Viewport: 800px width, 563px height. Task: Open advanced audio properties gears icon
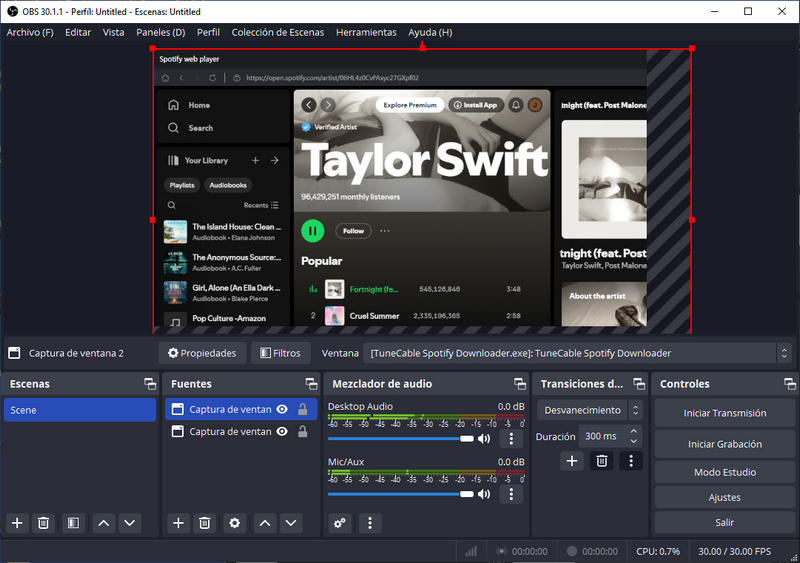[339, 523]
